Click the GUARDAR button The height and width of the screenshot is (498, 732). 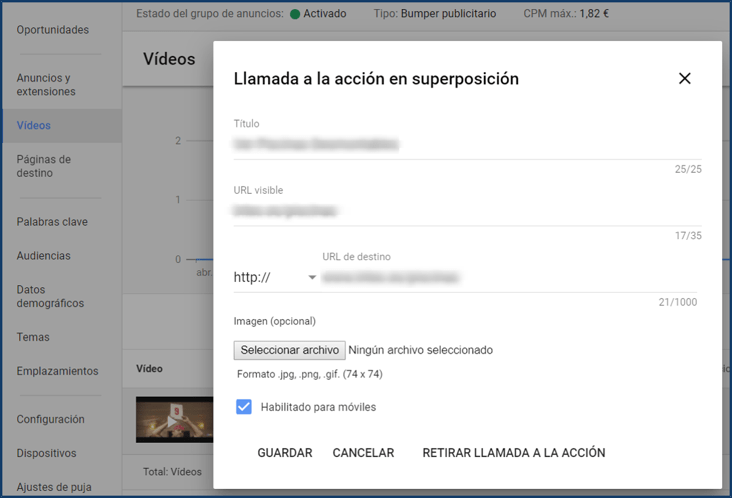tap(285, 453)
